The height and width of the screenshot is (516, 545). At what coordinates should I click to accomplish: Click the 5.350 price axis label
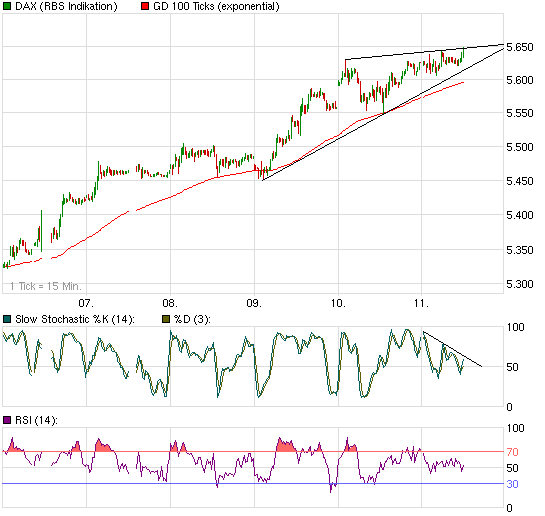(520, 250)
